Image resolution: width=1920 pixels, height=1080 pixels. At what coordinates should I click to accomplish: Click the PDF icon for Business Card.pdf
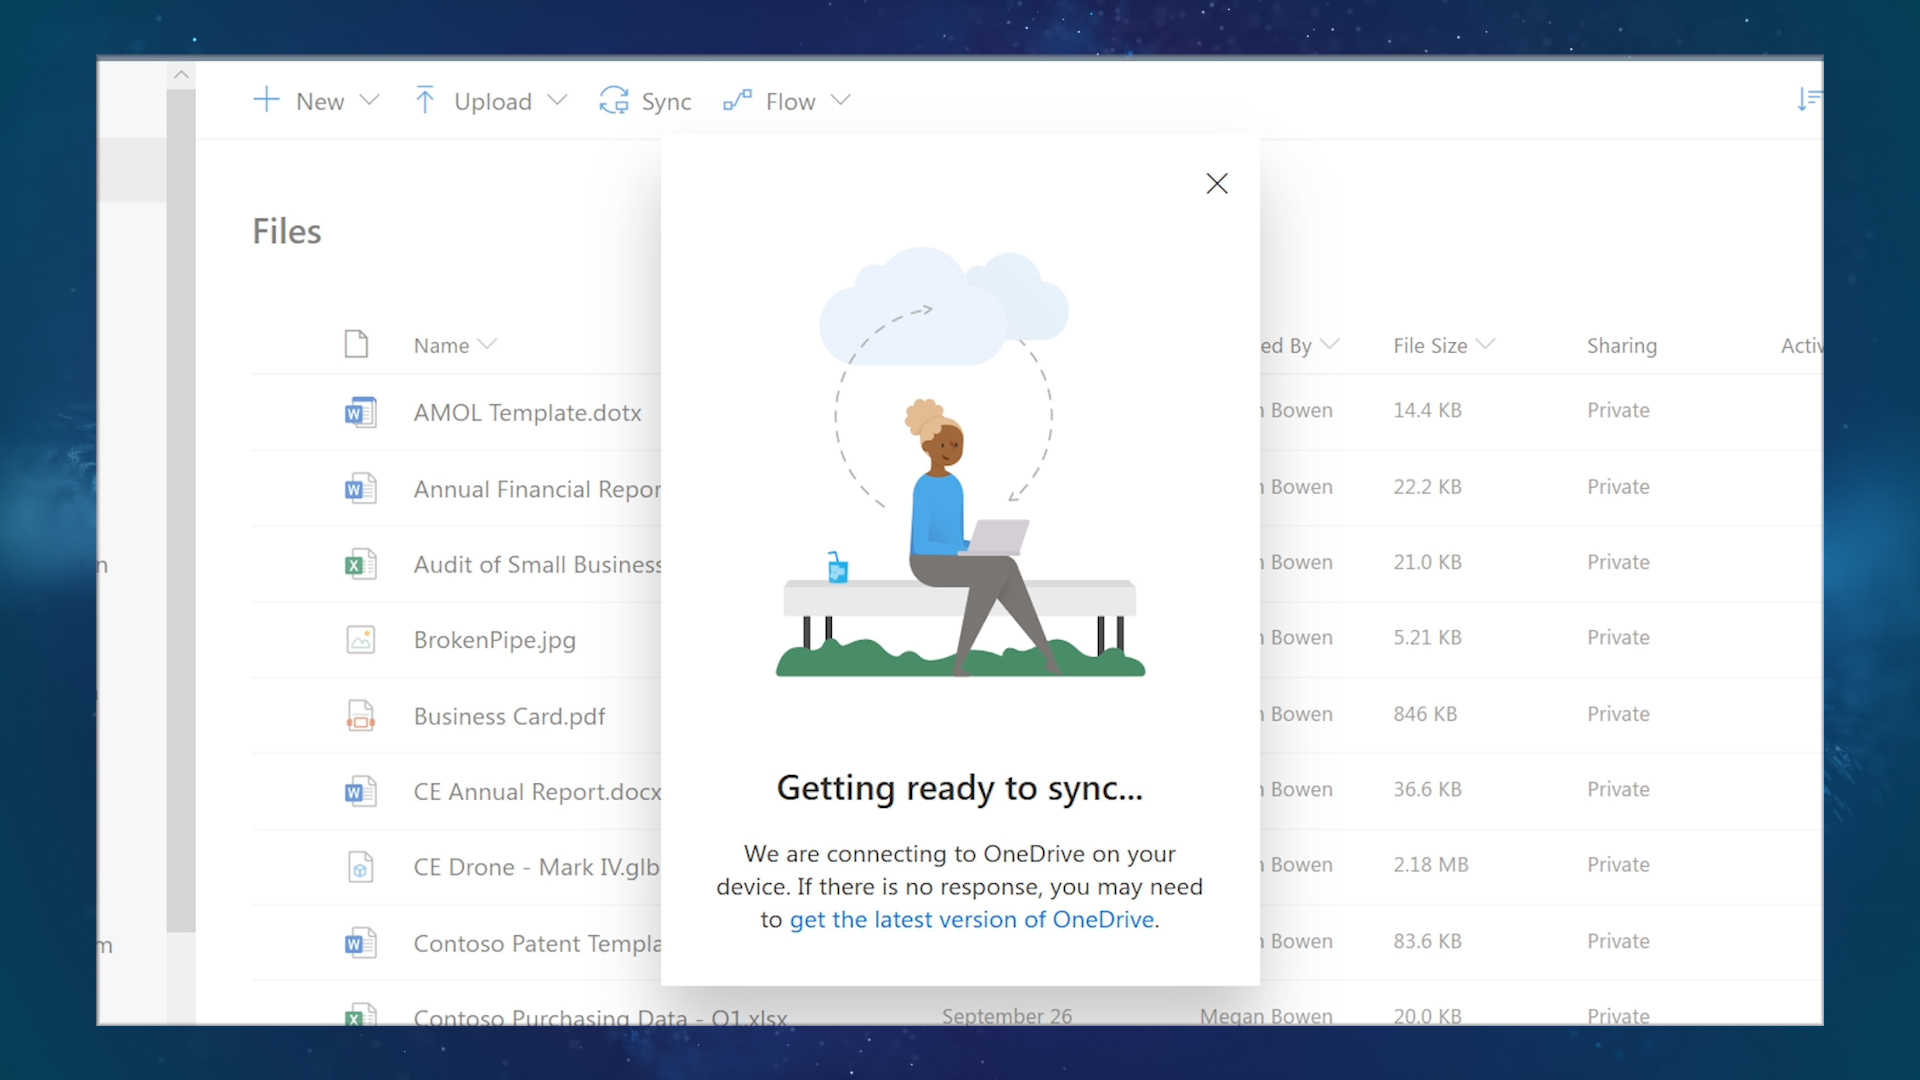(360, 715)
